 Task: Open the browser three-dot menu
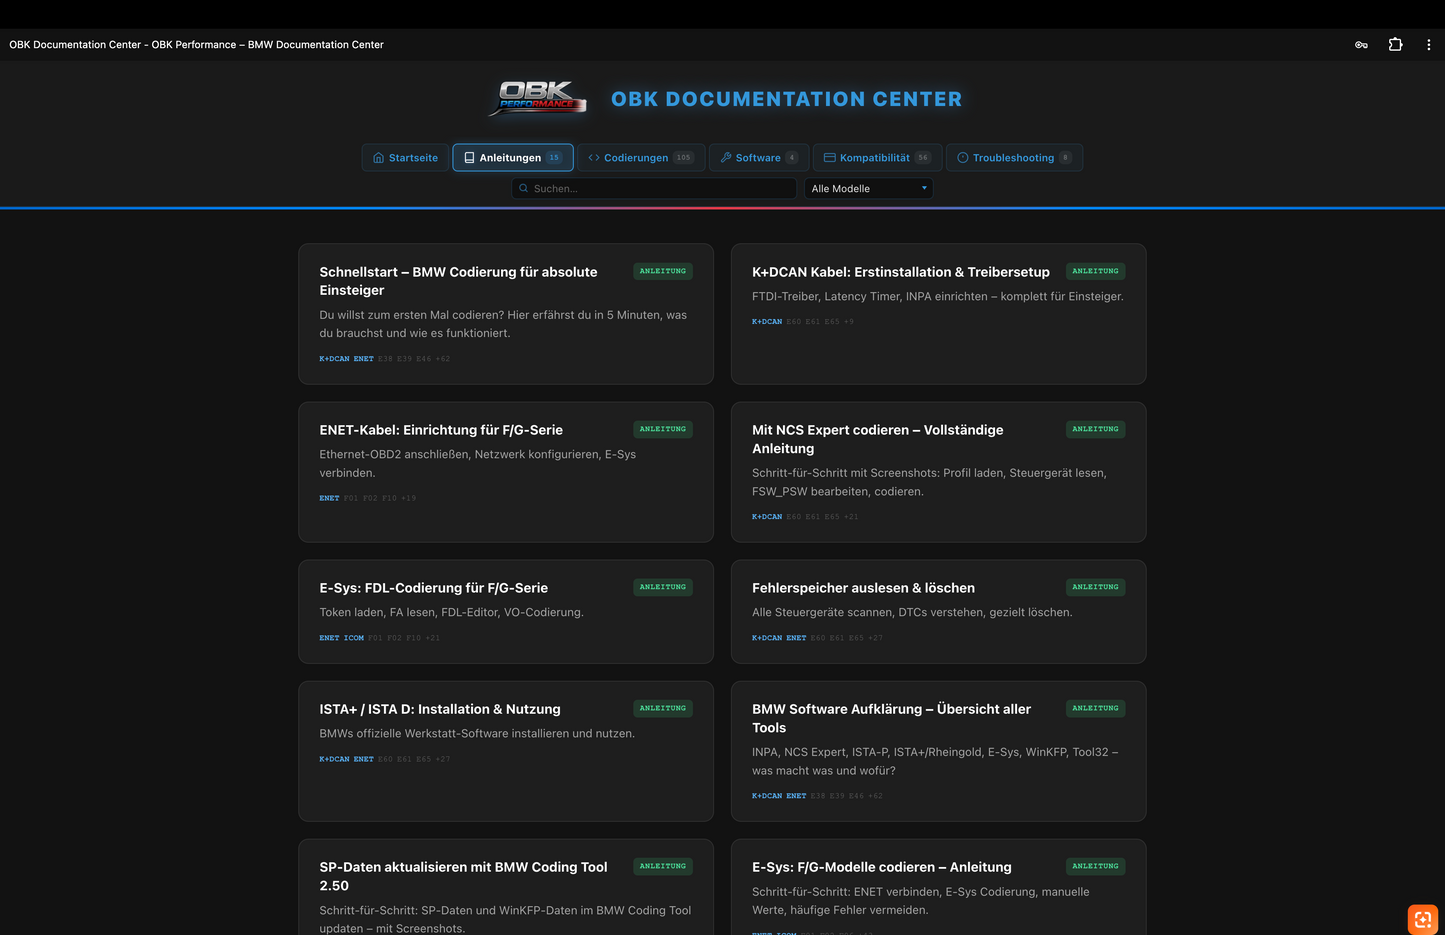1429,45
